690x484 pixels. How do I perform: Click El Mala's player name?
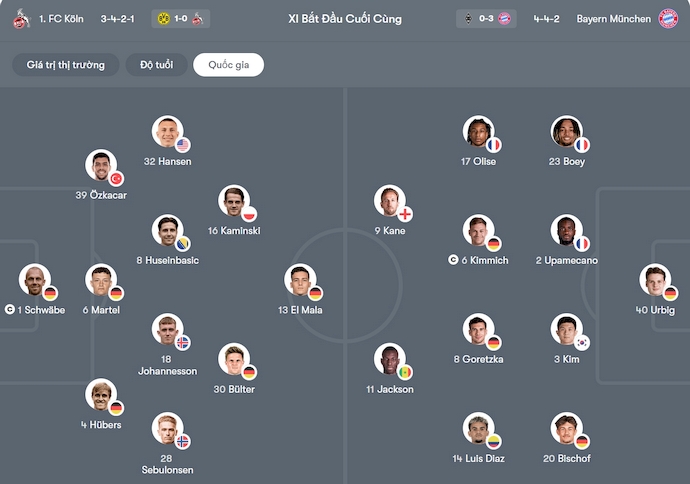[x=300, y=310]
